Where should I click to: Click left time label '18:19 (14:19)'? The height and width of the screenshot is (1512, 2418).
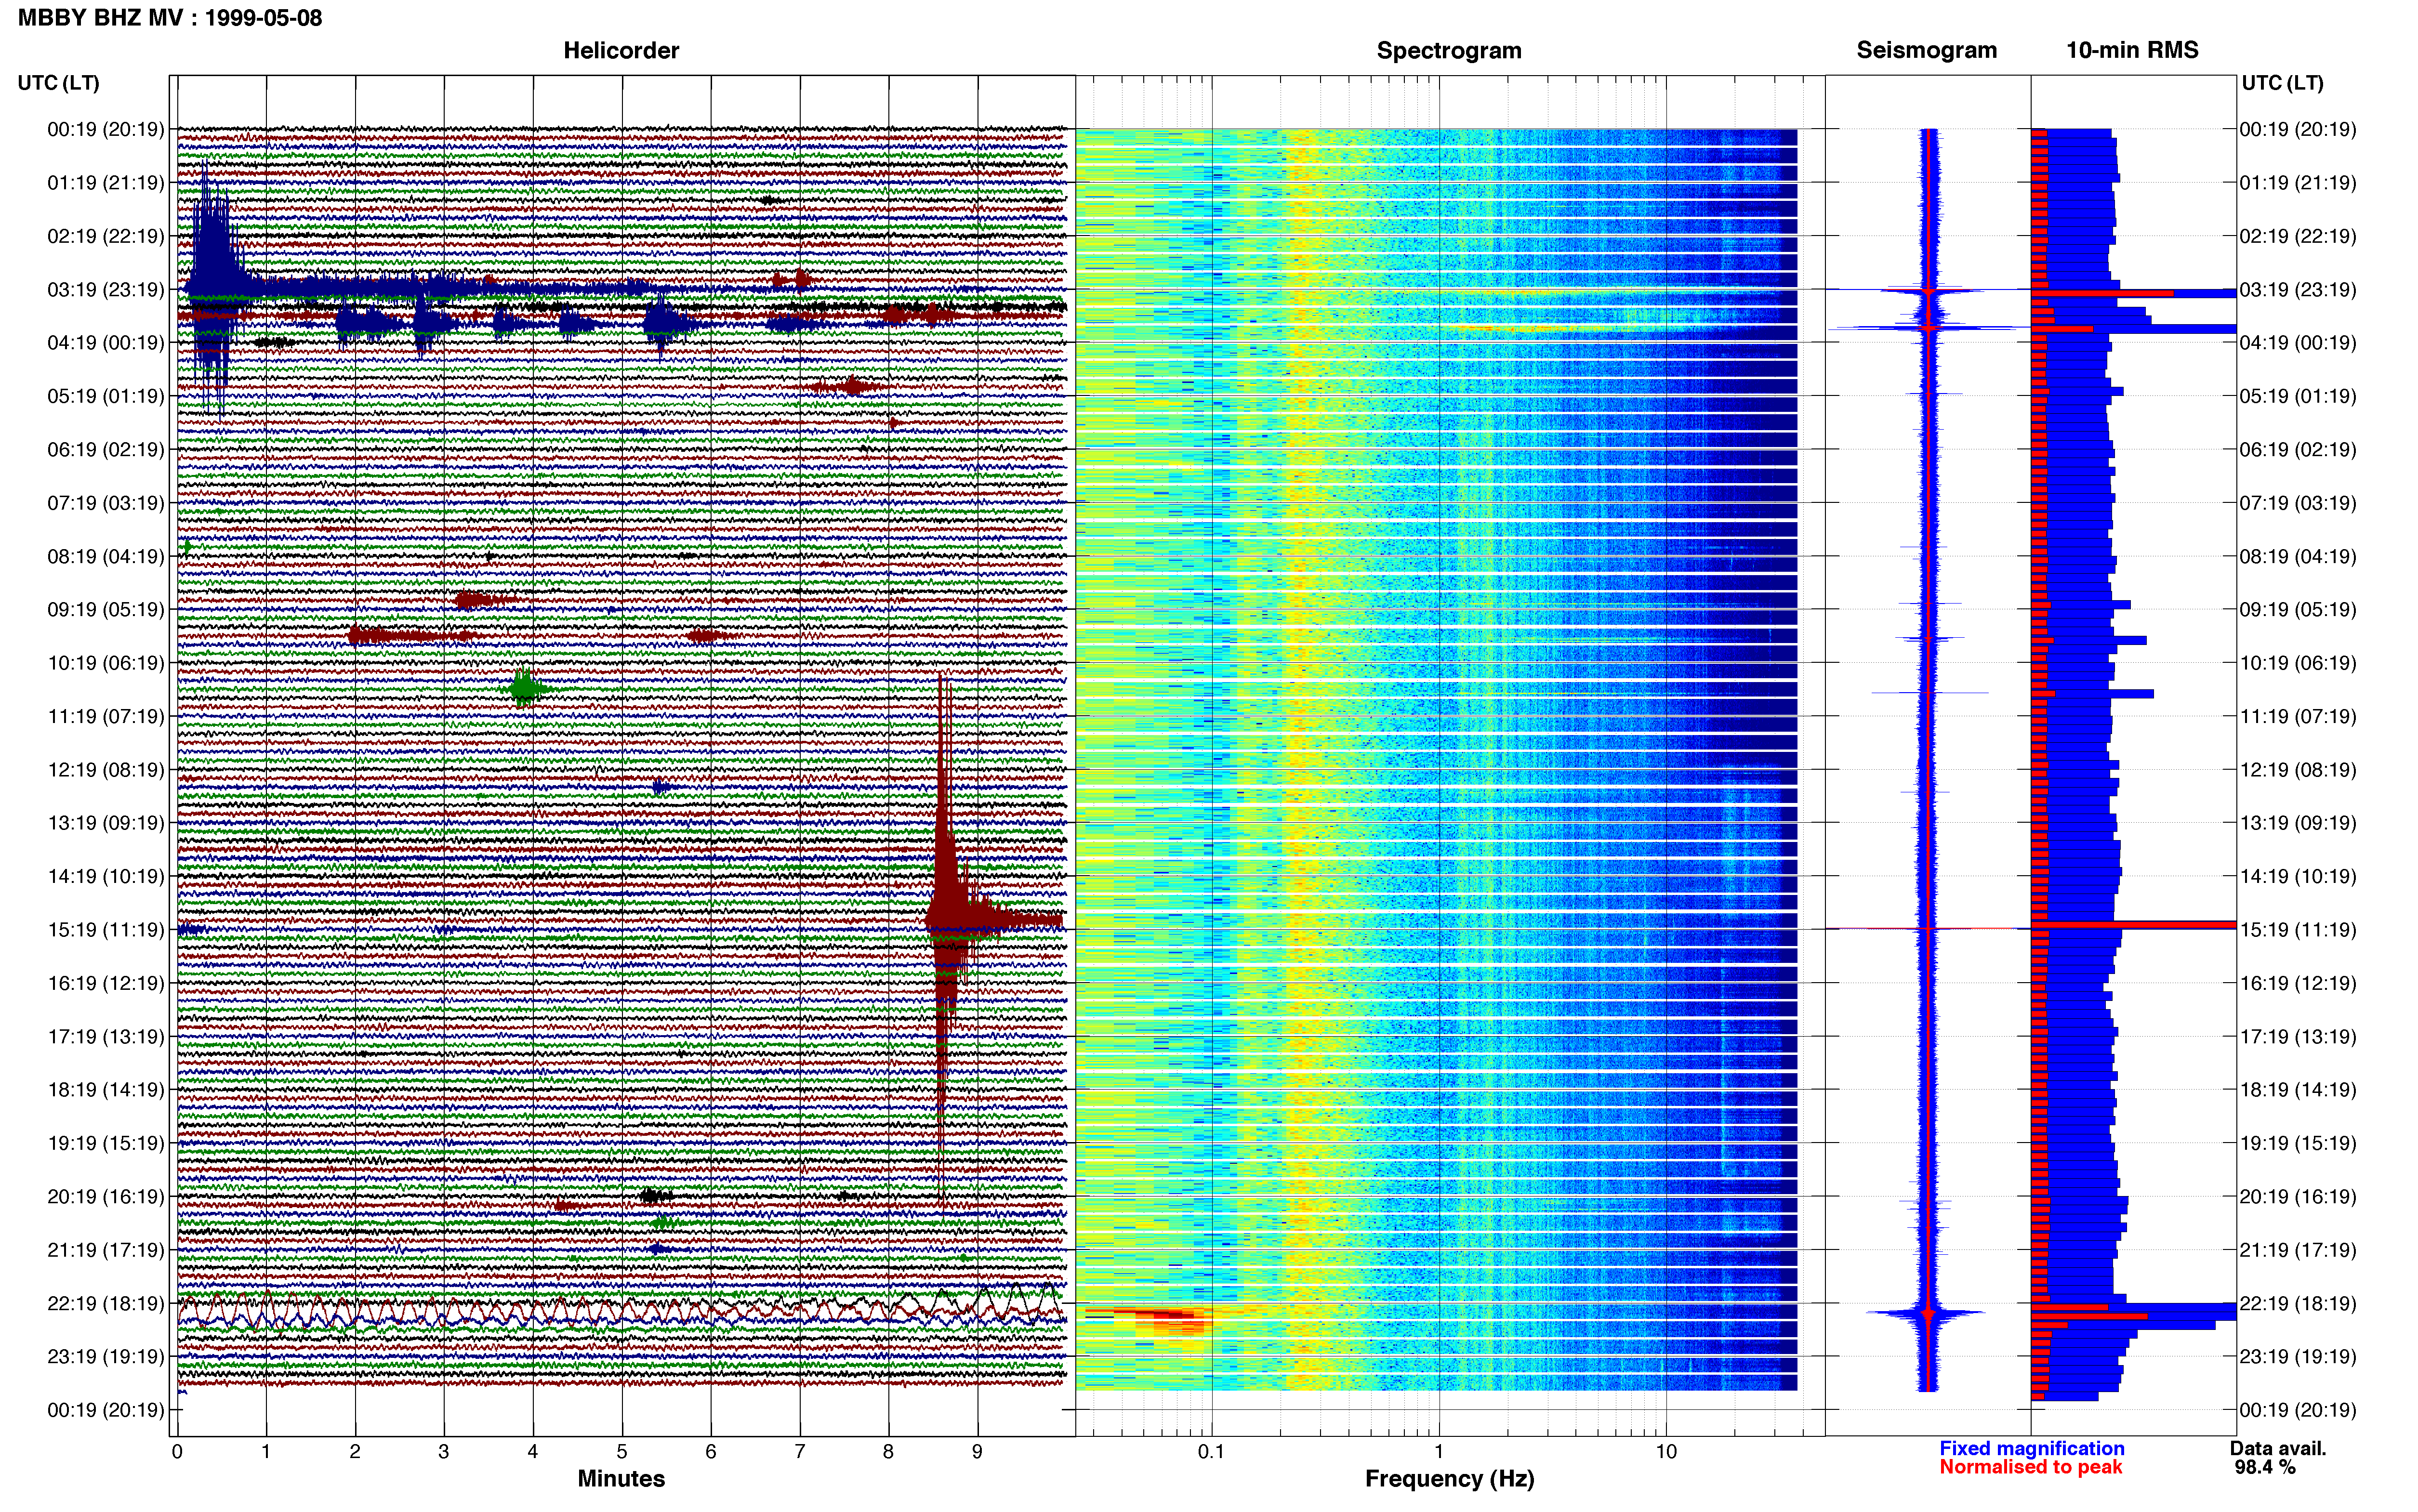pos(106,1090)
